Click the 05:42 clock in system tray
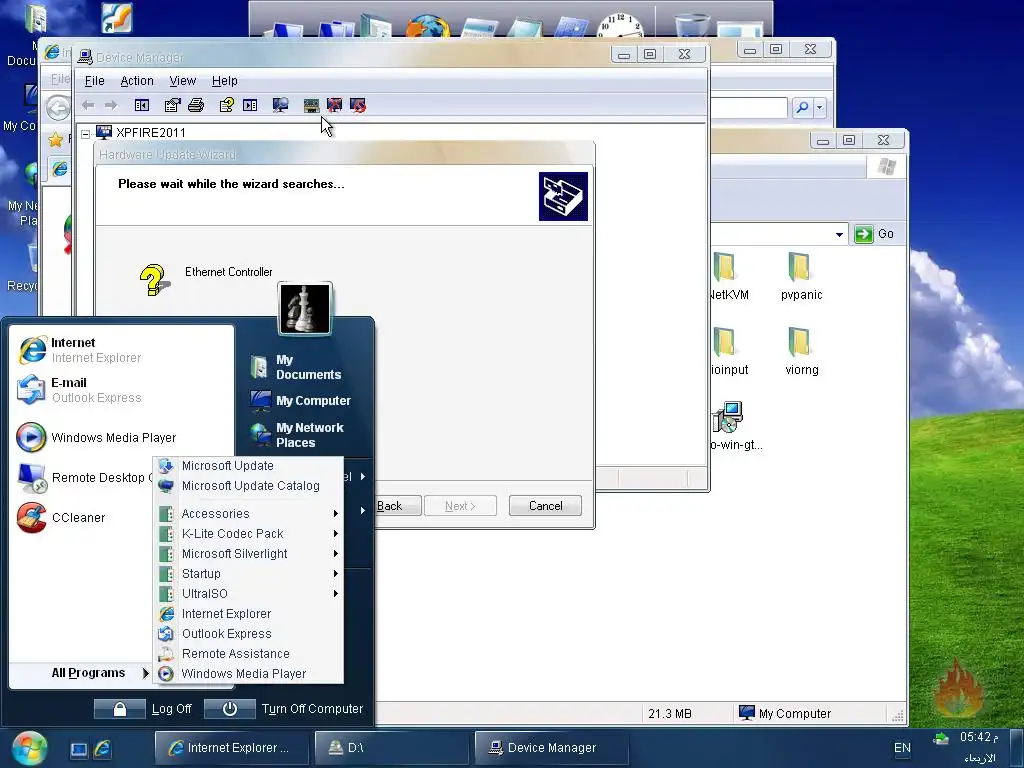This screenshot has height=768, width=1024. click(978, 737)
